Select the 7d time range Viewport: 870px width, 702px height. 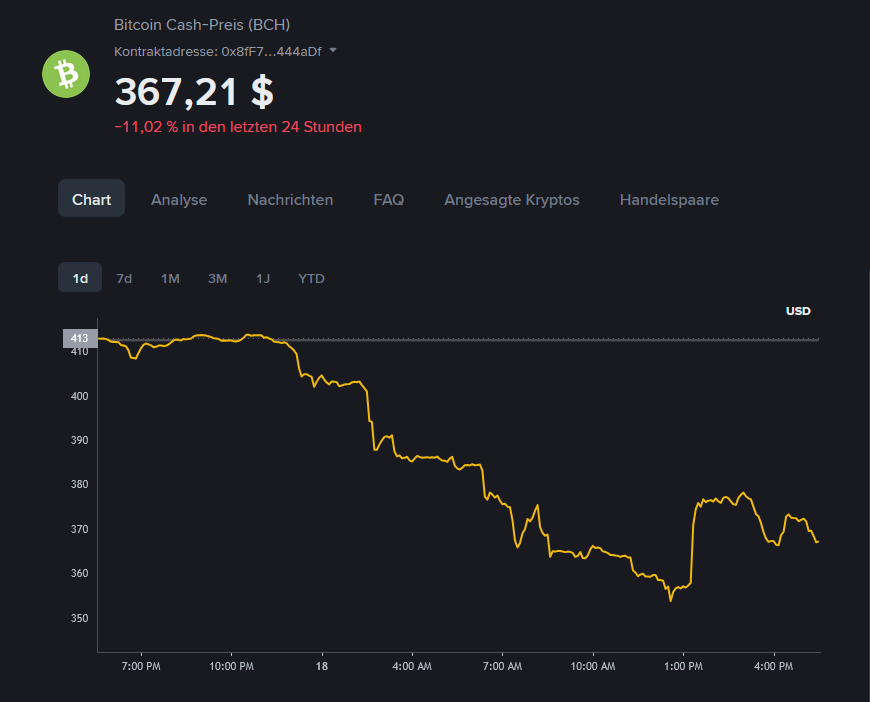(x=124, y=279)
